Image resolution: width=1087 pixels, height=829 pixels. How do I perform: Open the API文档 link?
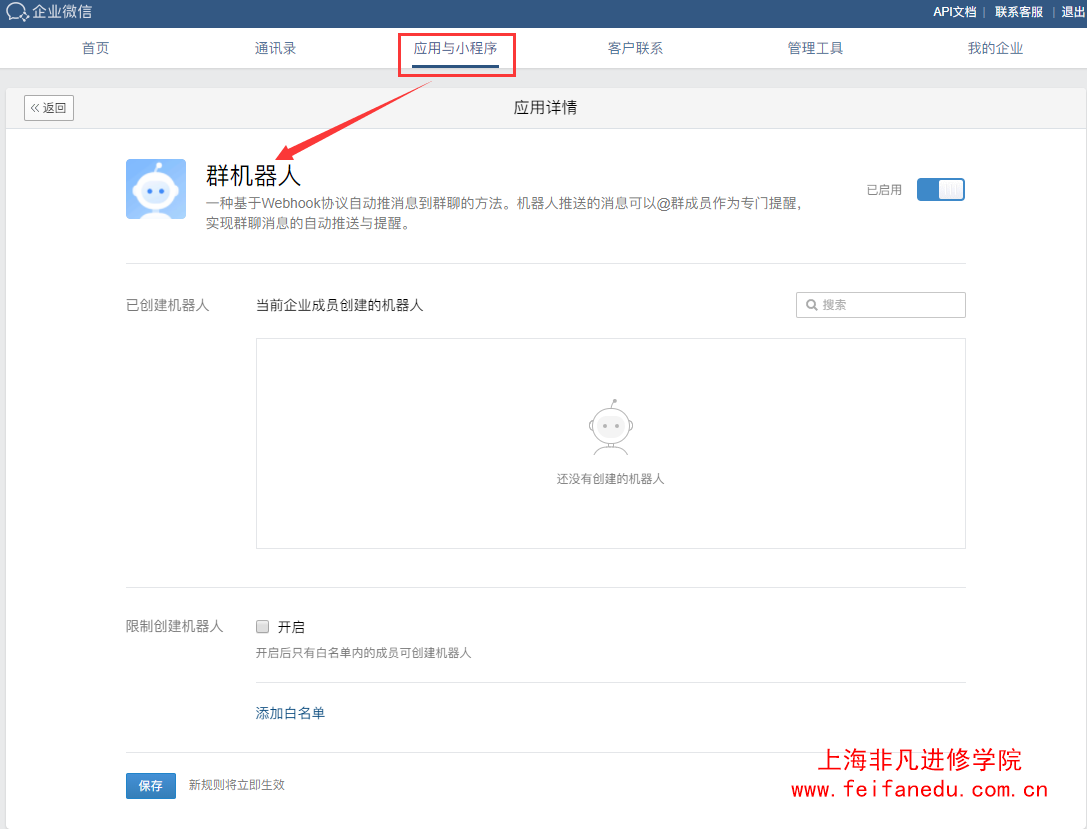pos(954,12)
